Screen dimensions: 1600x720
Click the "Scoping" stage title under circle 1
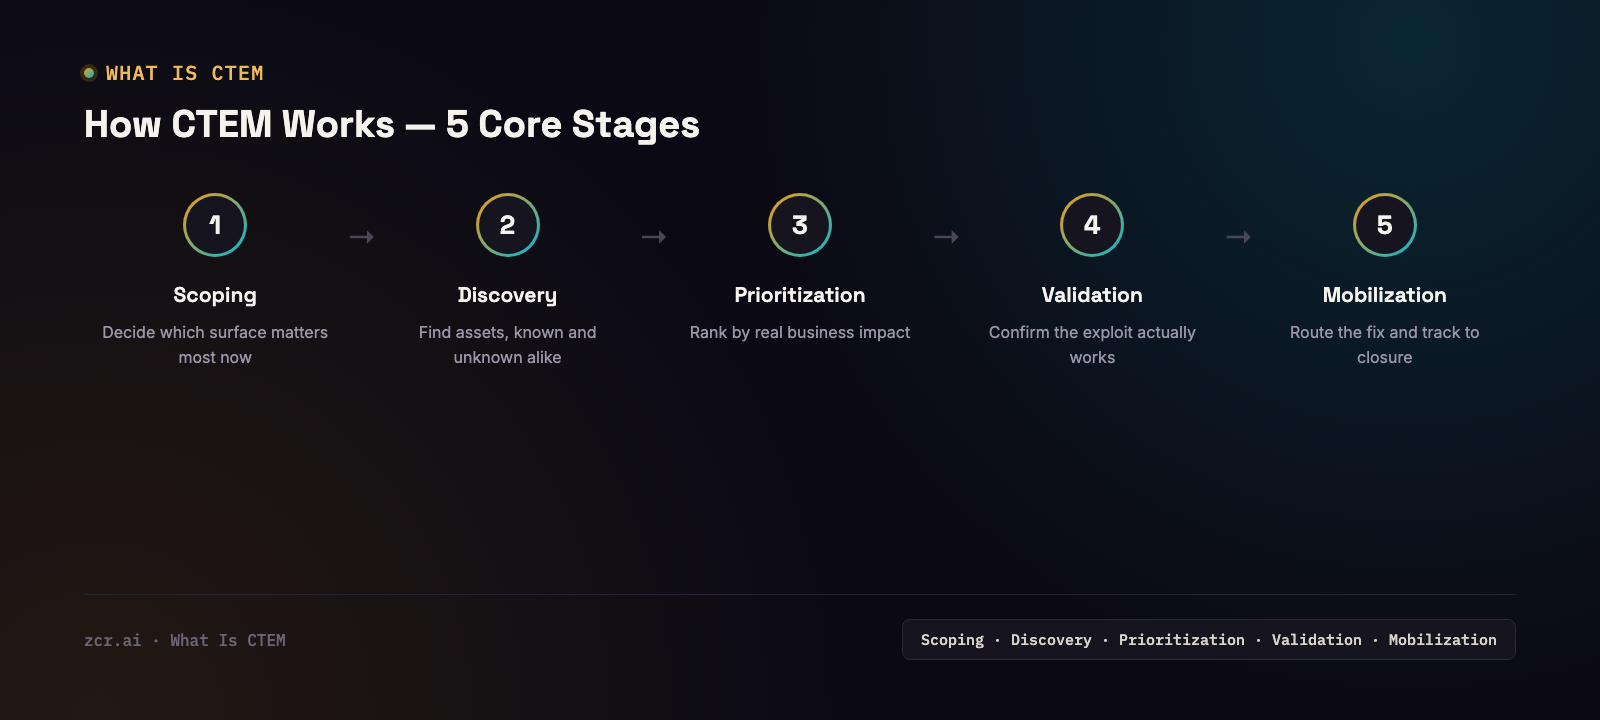pos(215,295)
